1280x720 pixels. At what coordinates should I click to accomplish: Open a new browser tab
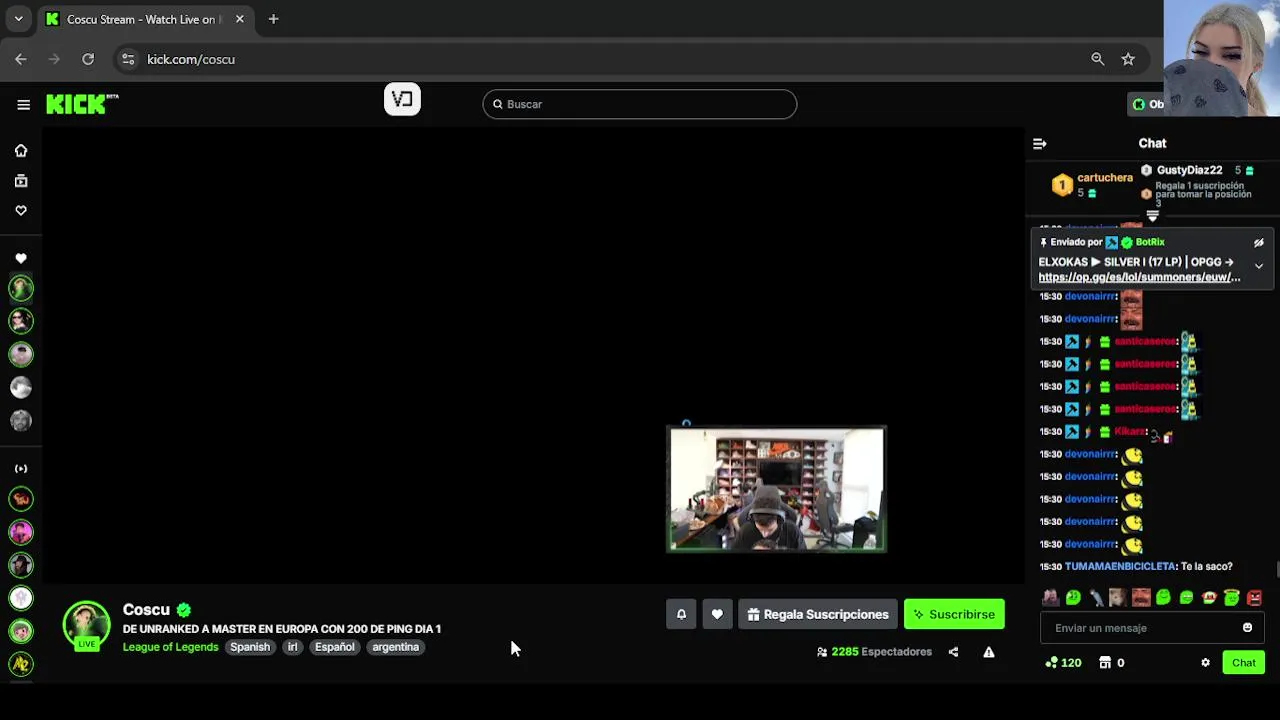(x=273, y=19)
